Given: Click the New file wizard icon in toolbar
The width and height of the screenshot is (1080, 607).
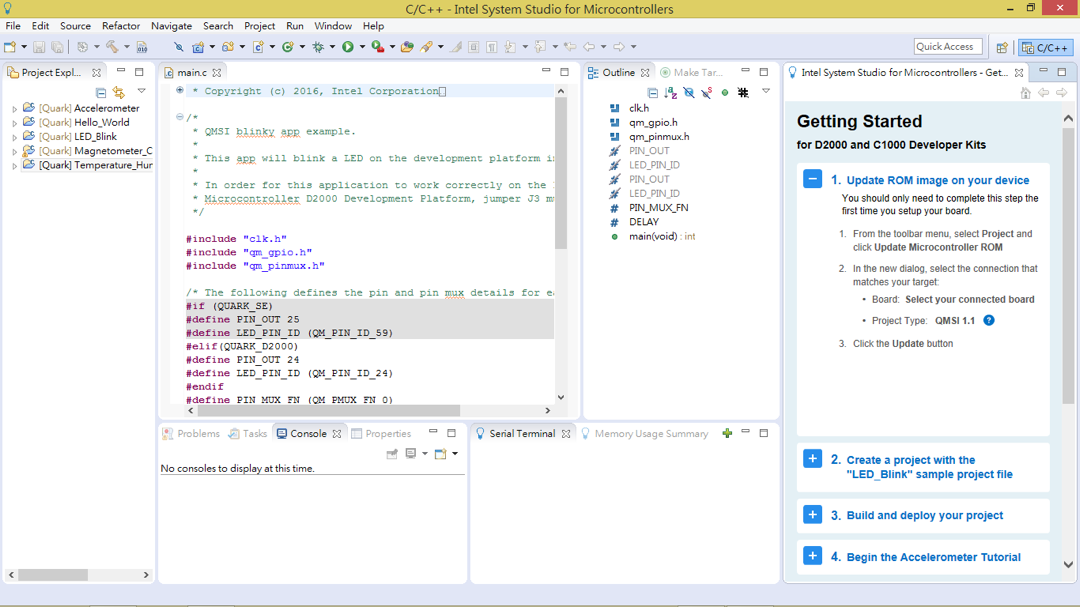Looking at the screenshot, I should click(x=10, y=47).
